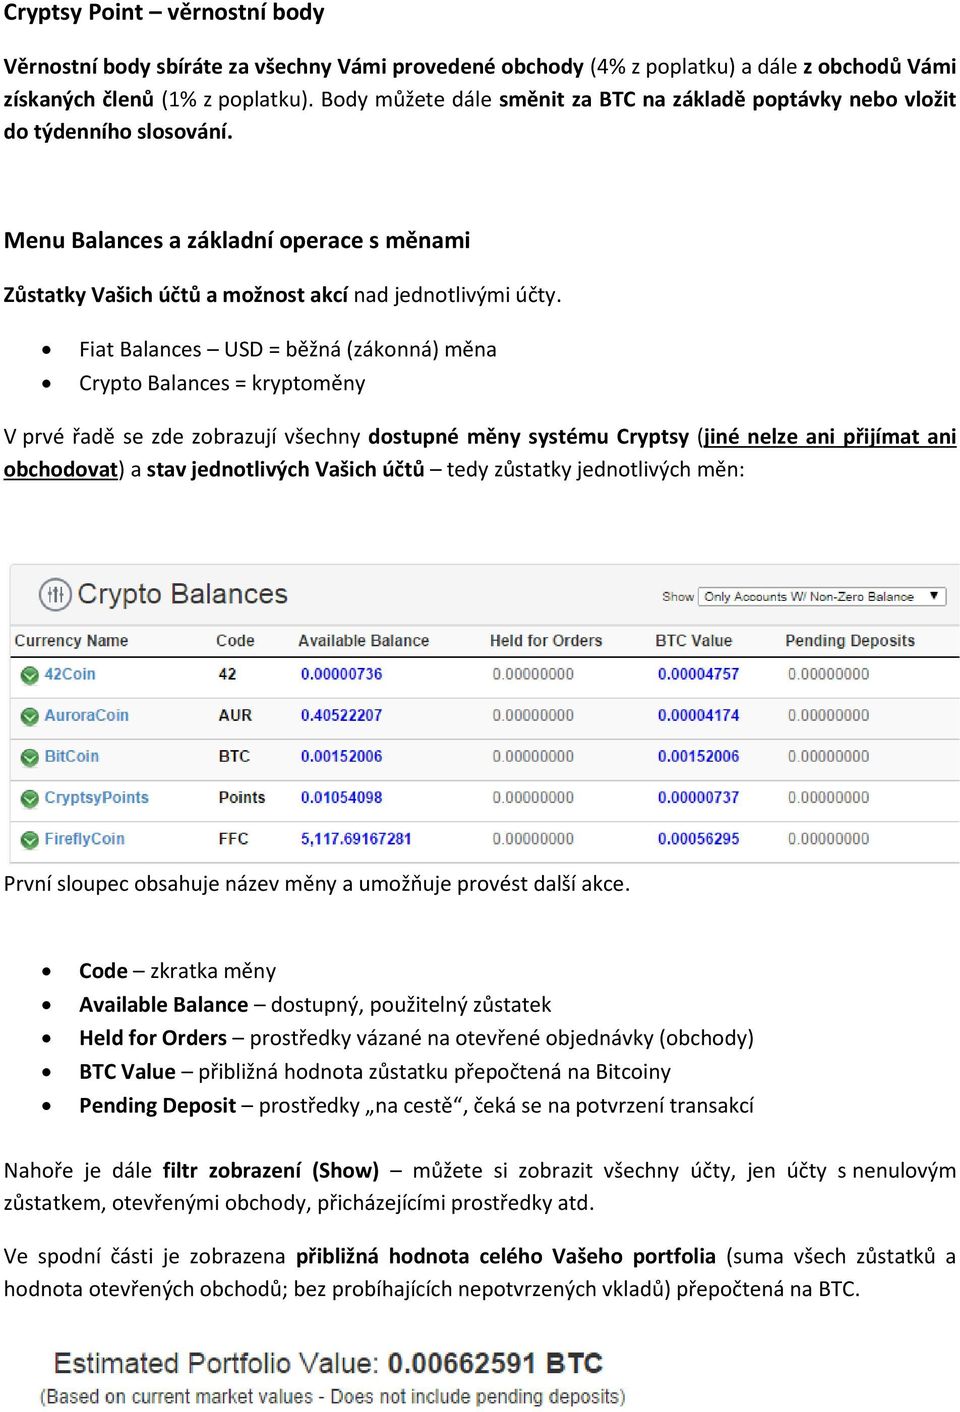Image resolution: width=960 pixels, height=1412 pixels.
Task: Click the code FFC cell
Action: (x=233, y=838)
